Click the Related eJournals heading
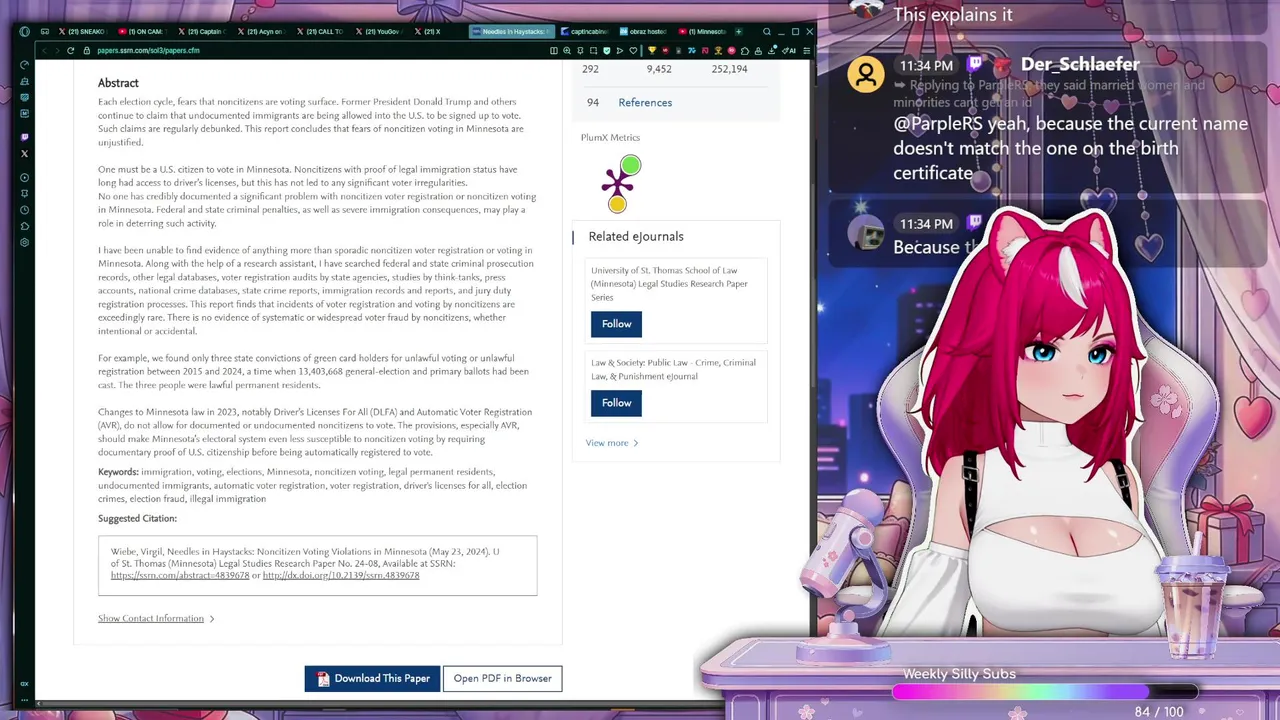Image resolution: width=1280 pixels, height=720 pixels. click(x=636, y=237)
